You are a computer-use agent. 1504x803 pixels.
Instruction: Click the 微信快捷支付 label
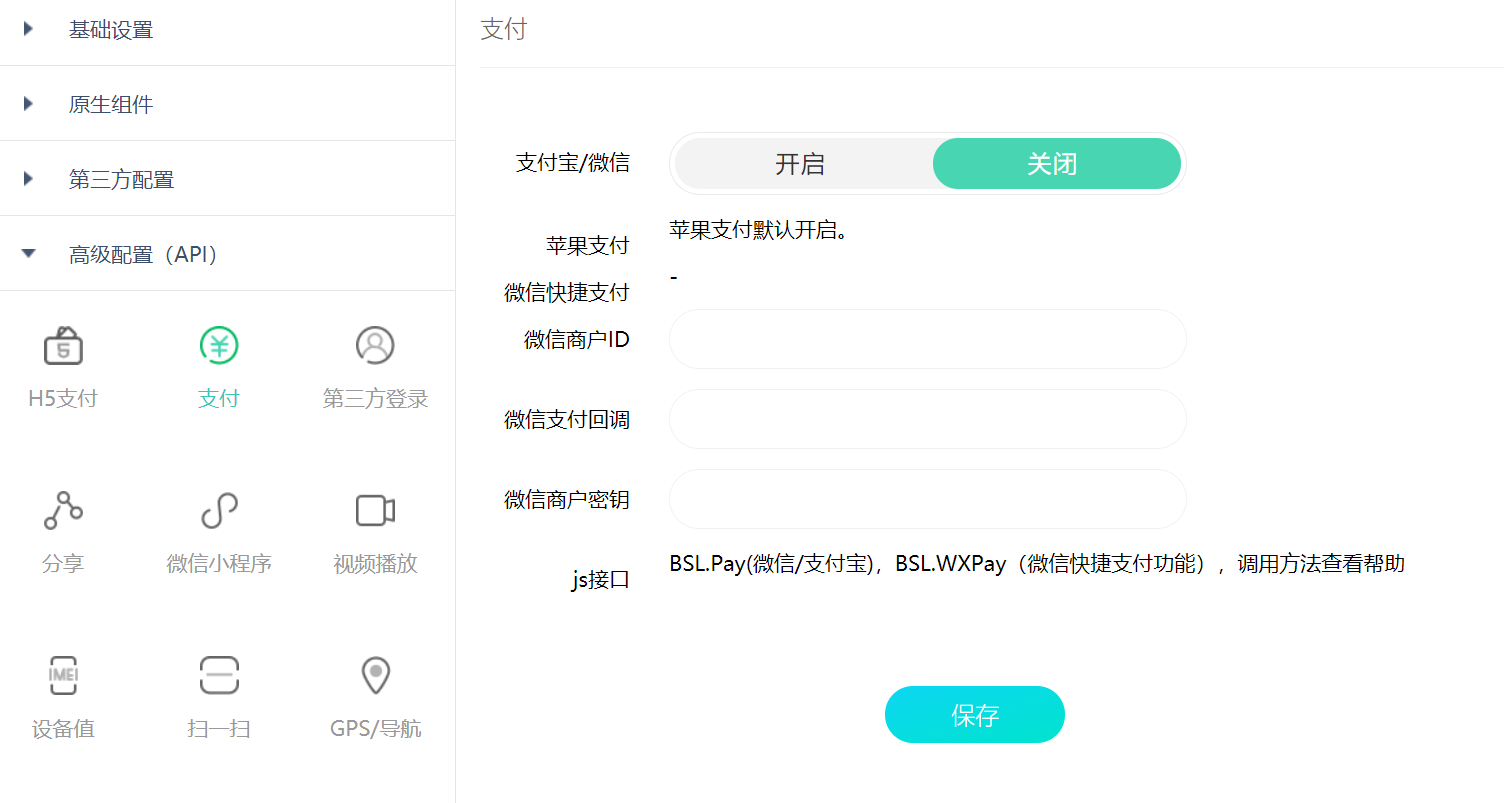coord(567,293)
